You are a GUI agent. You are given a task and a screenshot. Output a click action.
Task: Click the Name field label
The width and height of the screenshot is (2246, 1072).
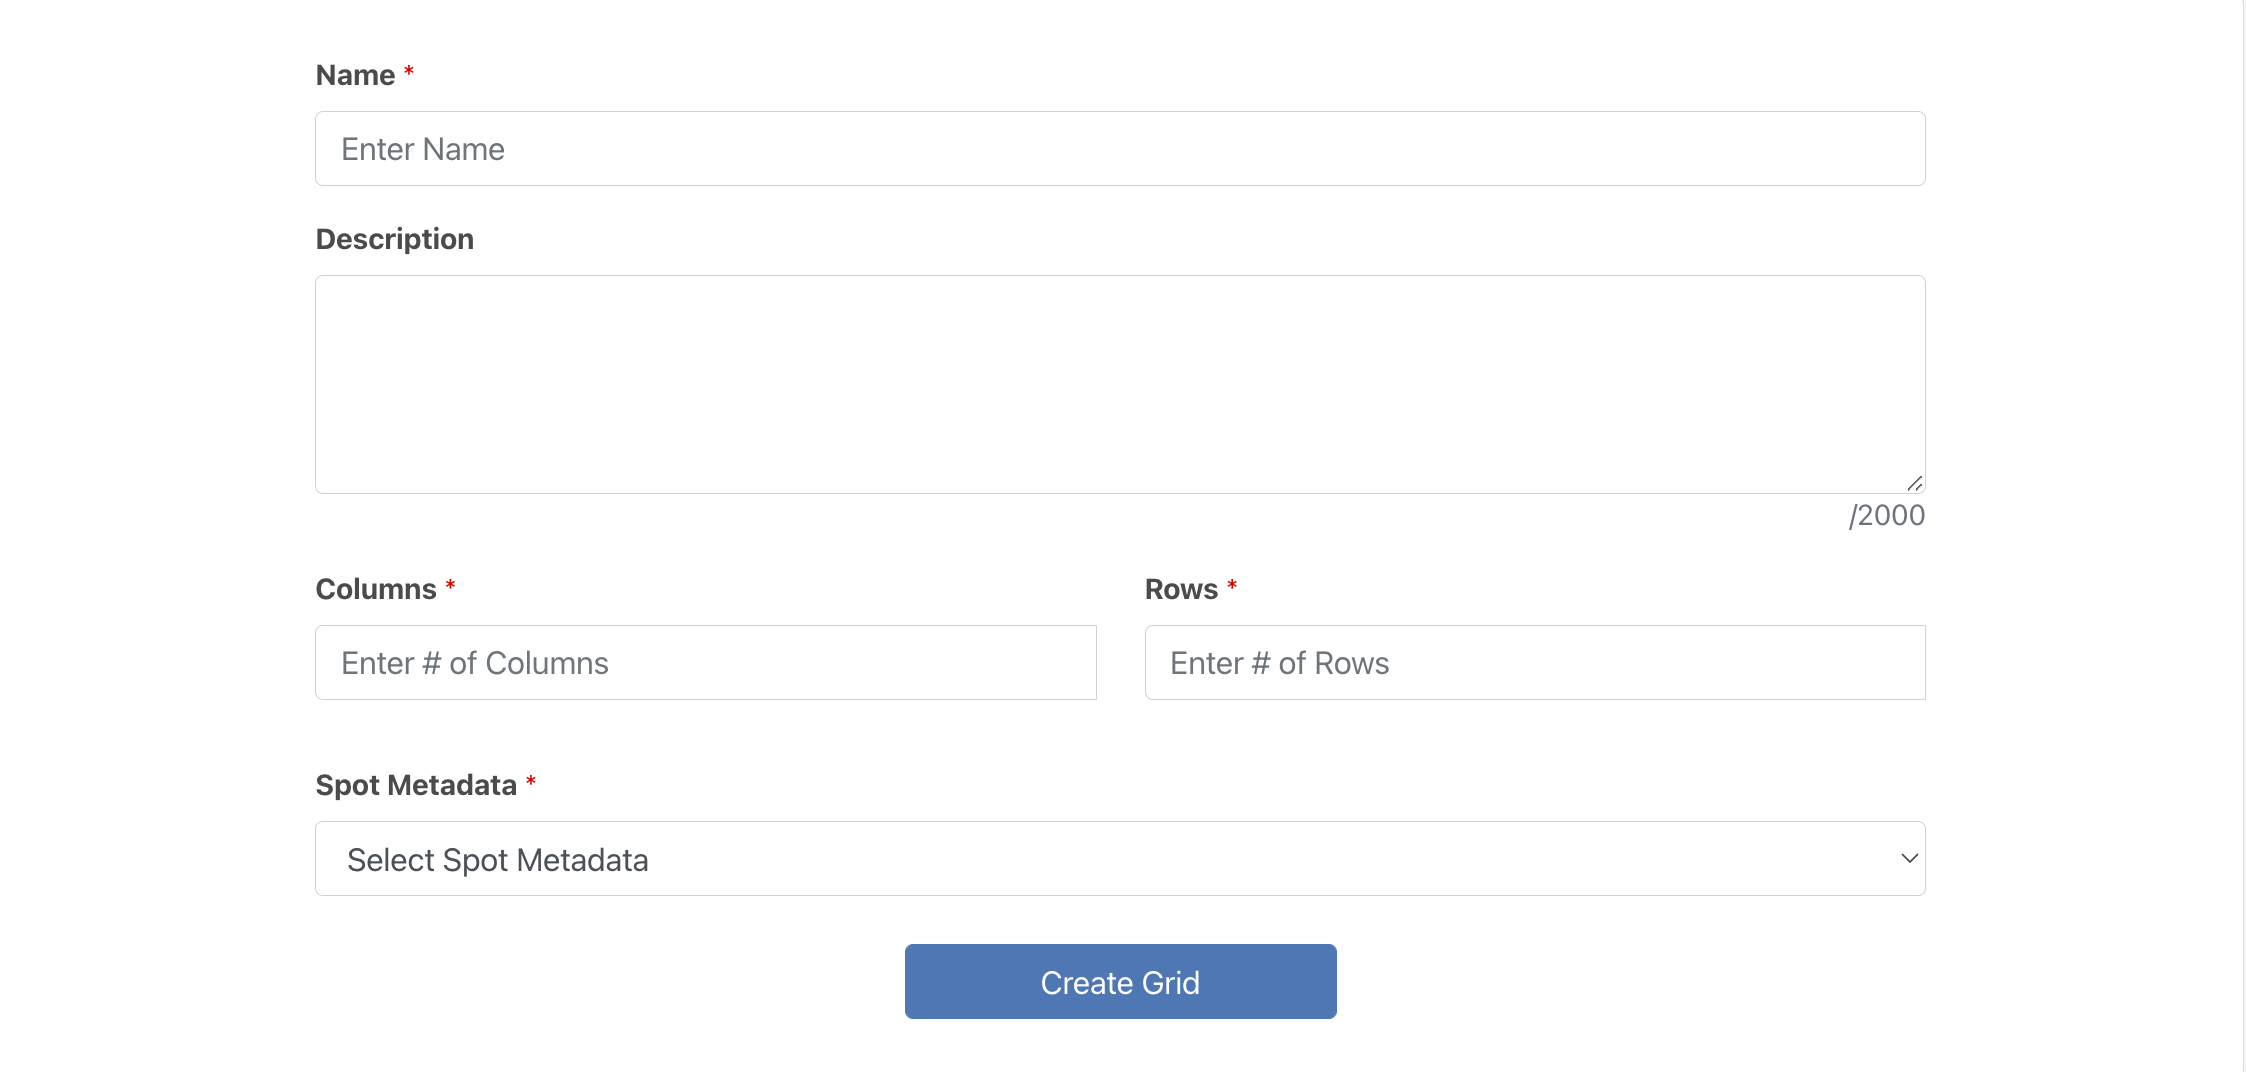pos(355,76)
